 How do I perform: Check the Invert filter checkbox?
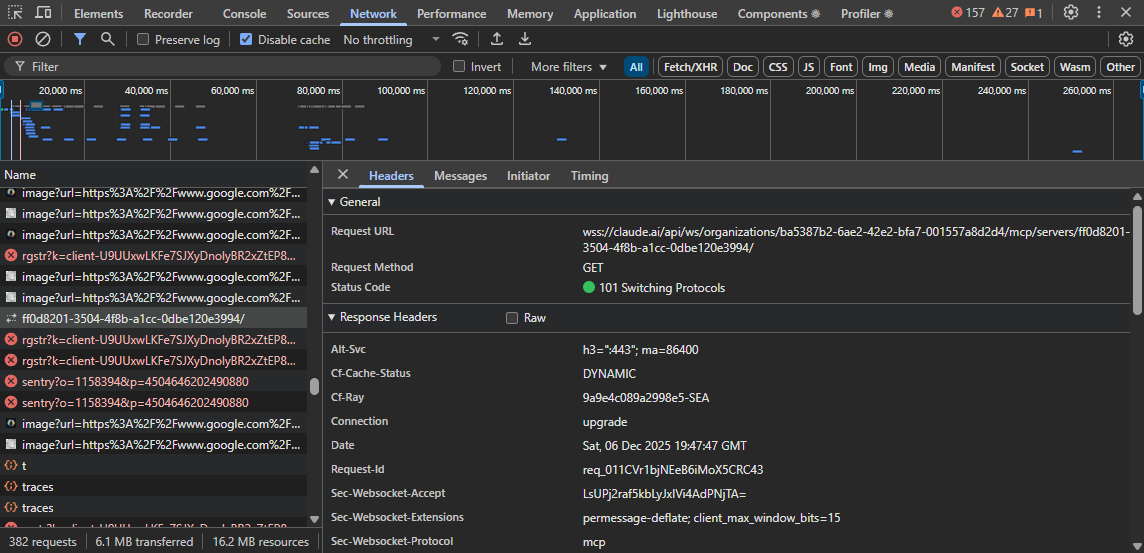(460, 67)
